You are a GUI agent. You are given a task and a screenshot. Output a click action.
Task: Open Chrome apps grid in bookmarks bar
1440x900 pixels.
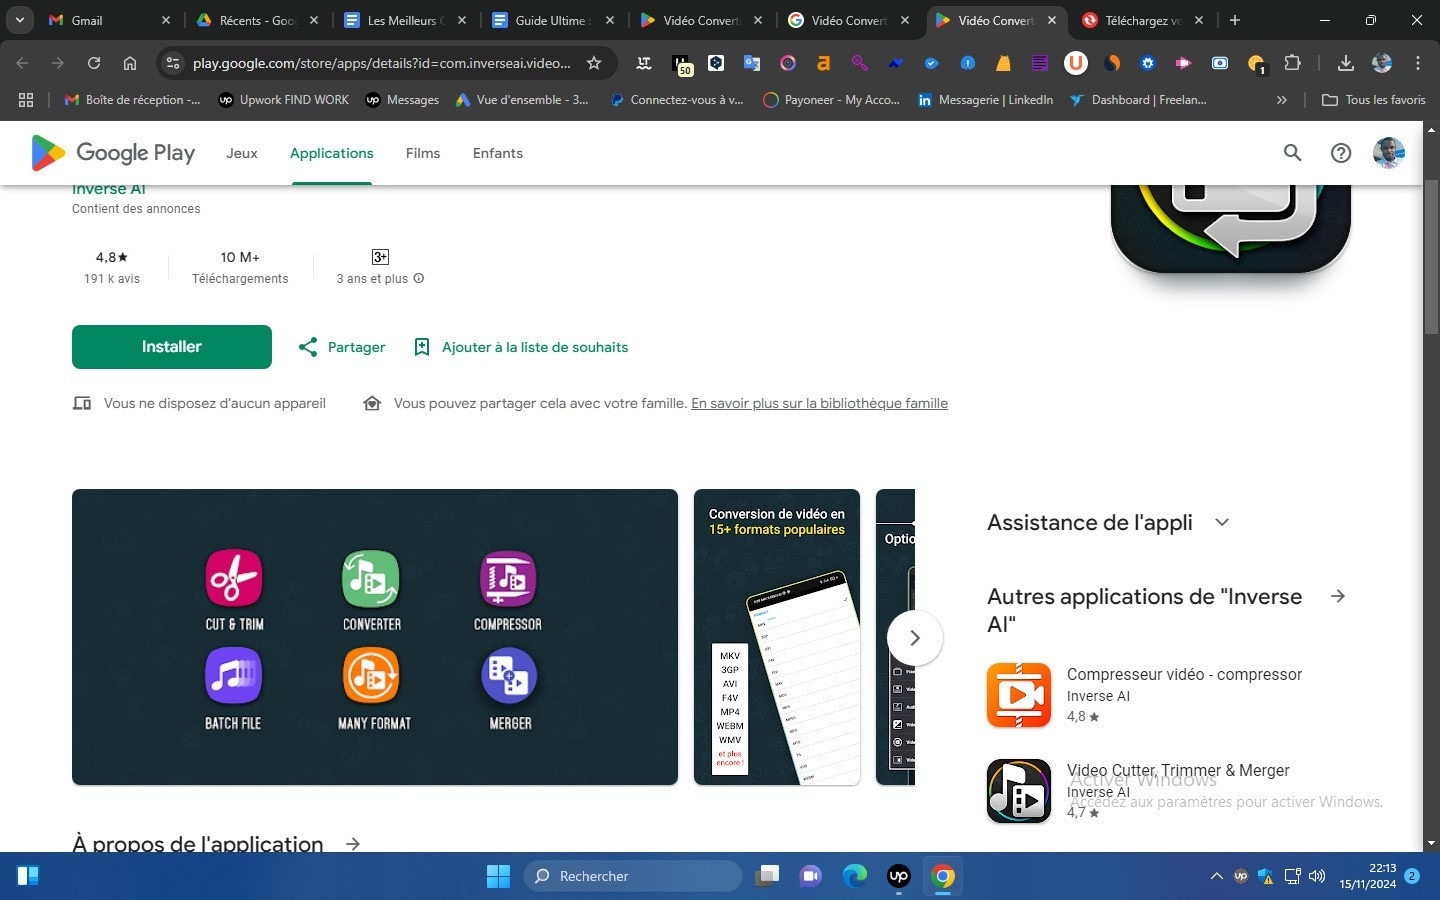26,100
